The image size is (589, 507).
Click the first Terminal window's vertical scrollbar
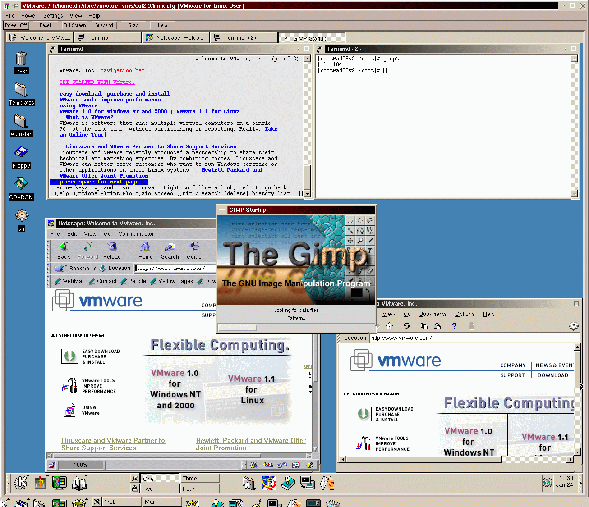coord(307,126)
